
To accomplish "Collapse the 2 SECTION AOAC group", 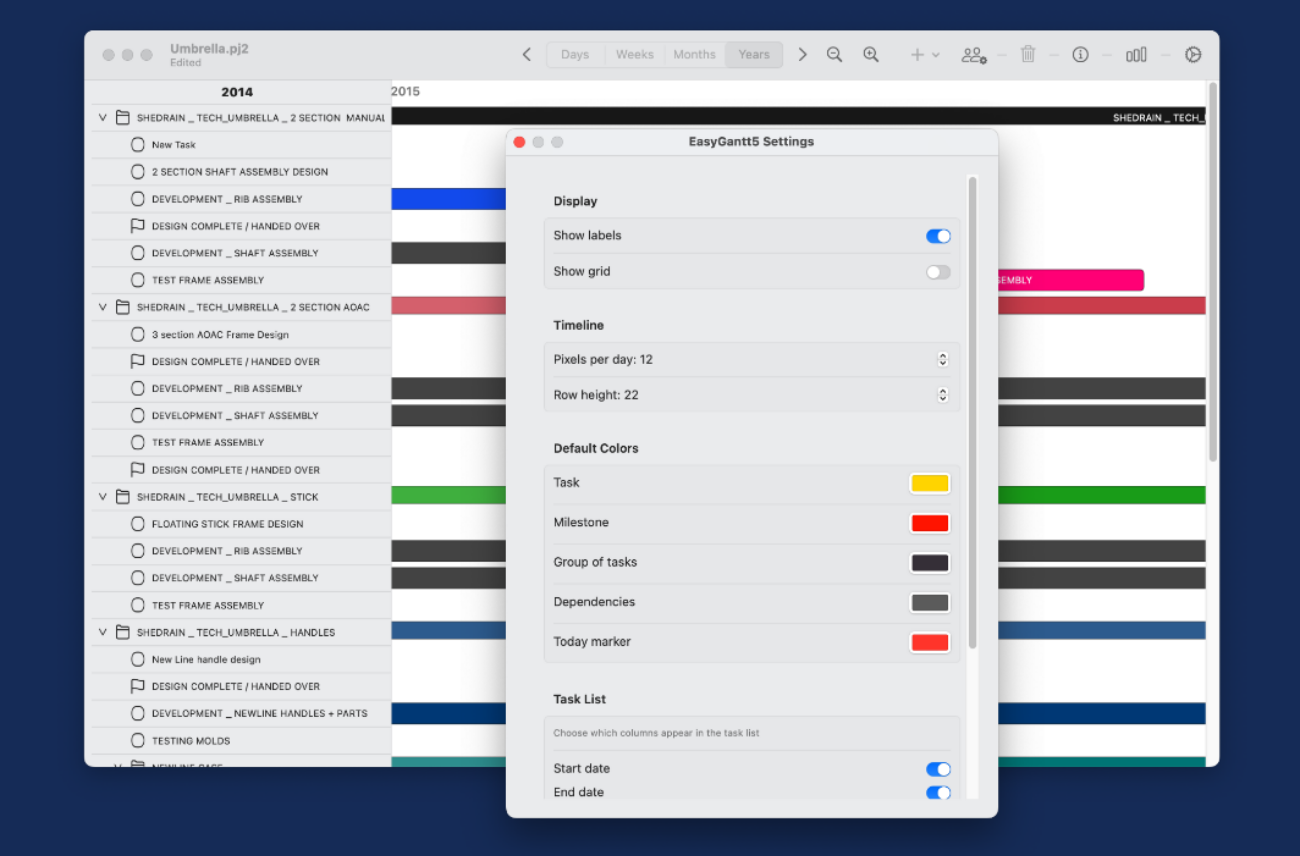I will [102, 307].
